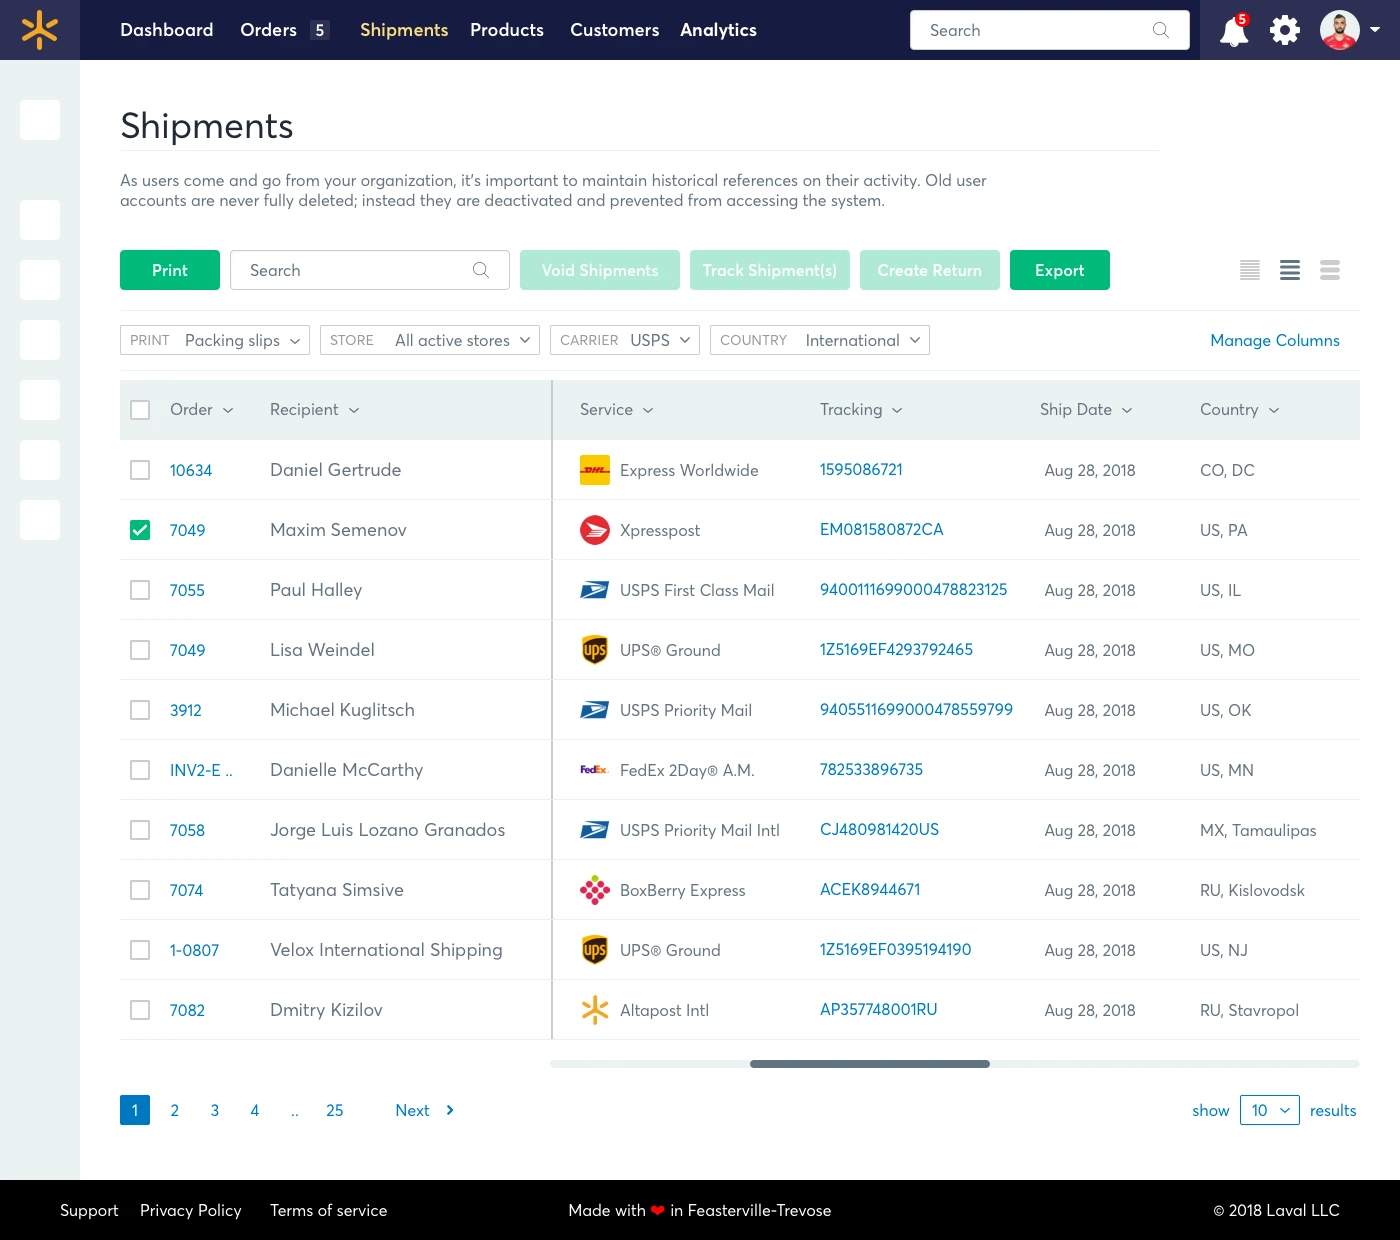The image size is (1400, 1240).
Task: Switch to medium row density view
Action: click(1290, 270)
